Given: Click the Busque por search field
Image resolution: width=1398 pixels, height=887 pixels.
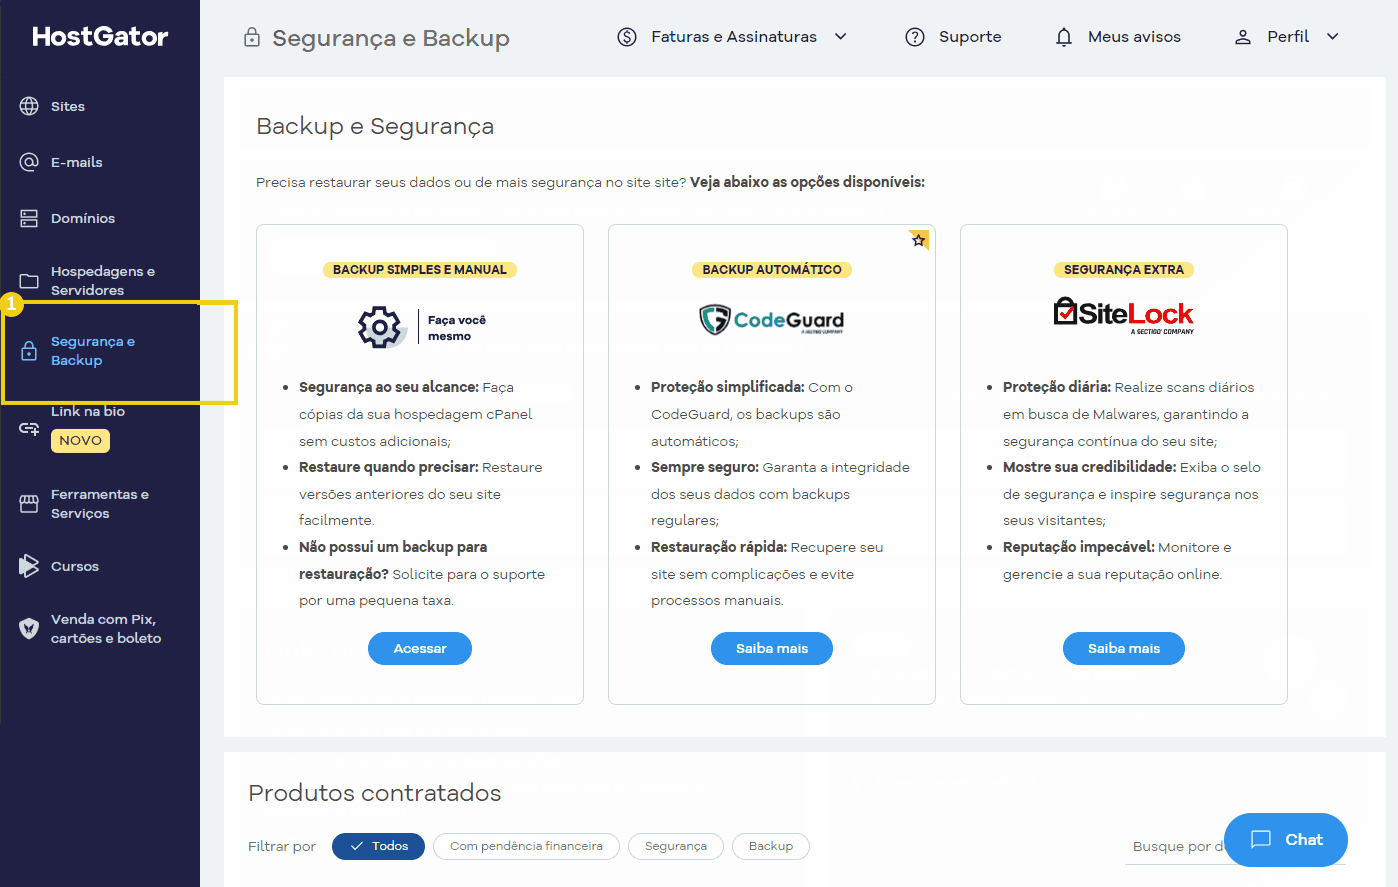Looking at the screenshot, I should coord(1235,847).
